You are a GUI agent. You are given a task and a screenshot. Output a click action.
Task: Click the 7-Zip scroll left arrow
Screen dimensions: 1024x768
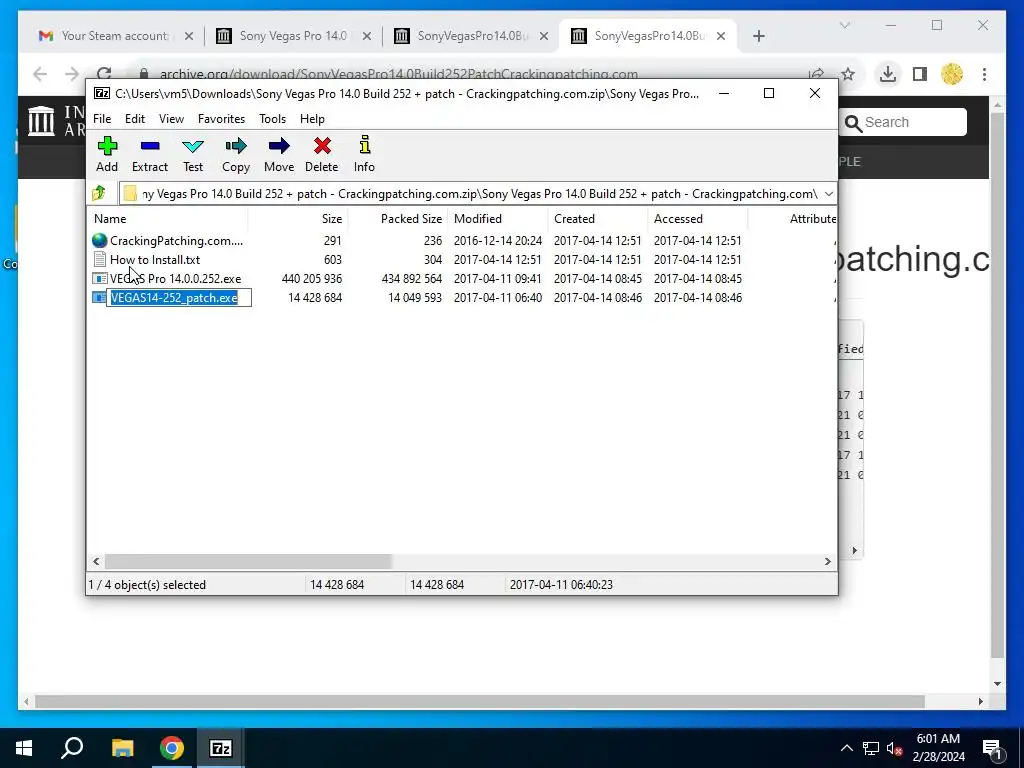click(96, 562)
